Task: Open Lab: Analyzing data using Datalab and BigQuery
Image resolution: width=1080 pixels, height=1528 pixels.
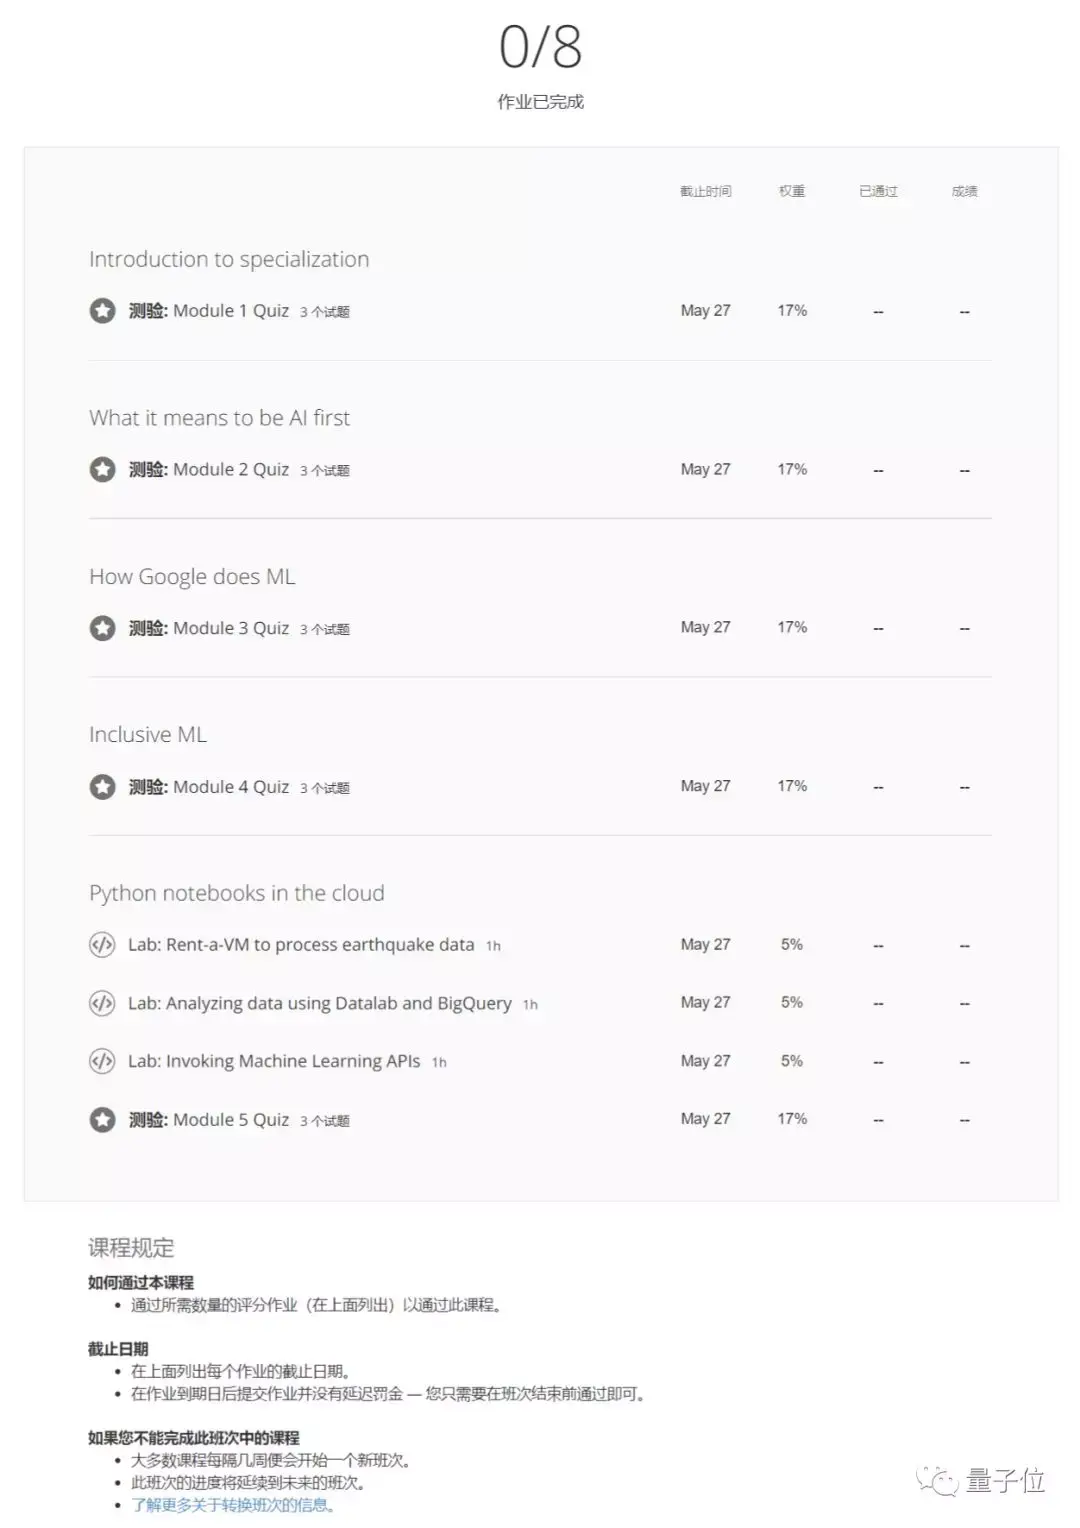Action: (319, 1003)
